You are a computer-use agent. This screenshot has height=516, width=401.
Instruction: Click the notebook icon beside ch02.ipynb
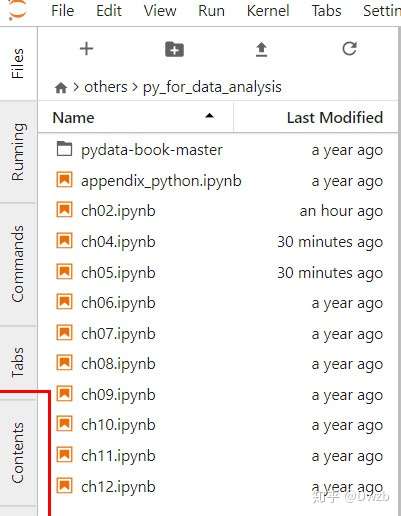coord(64,210)
